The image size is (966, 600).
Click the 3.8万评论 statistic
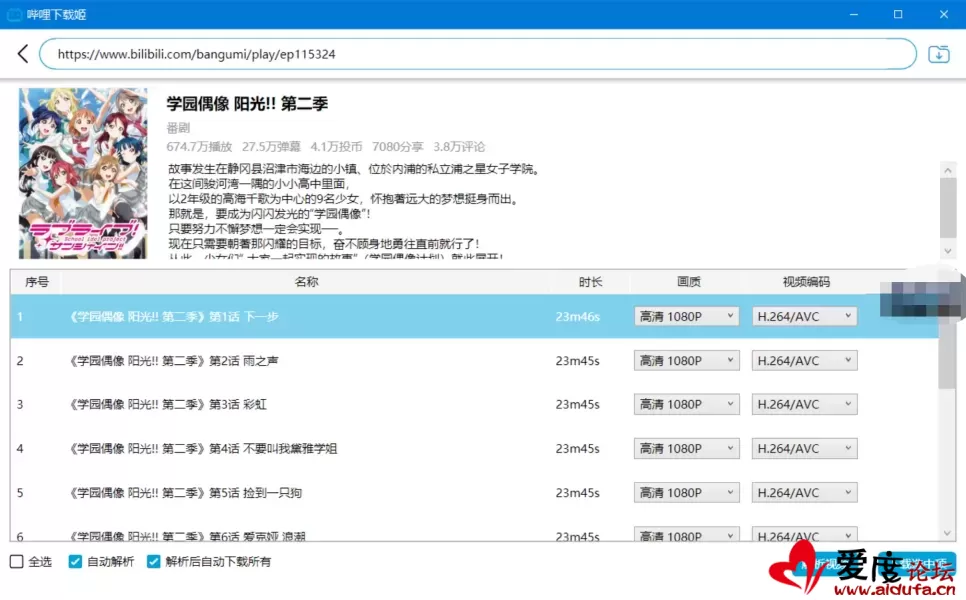(x=459, y=147)
